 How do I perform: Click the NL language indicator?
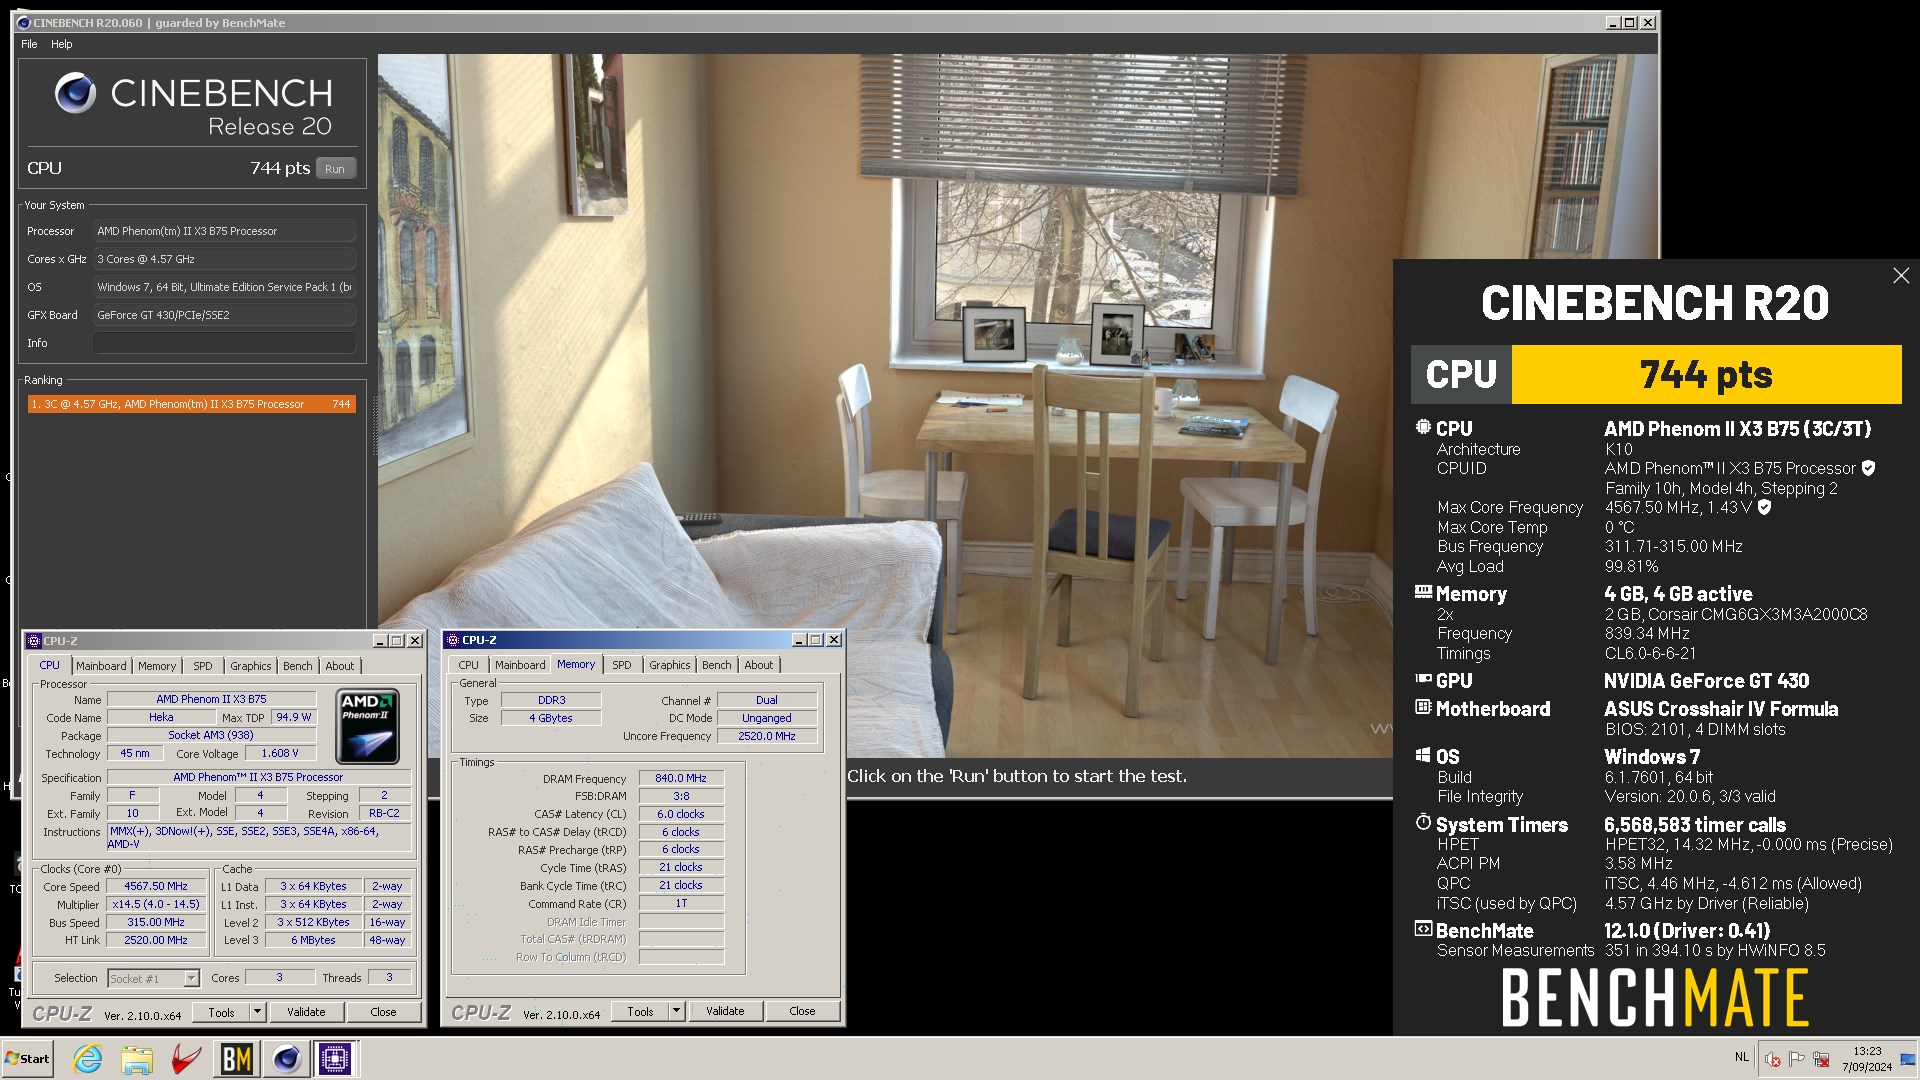(1742, 1057)
